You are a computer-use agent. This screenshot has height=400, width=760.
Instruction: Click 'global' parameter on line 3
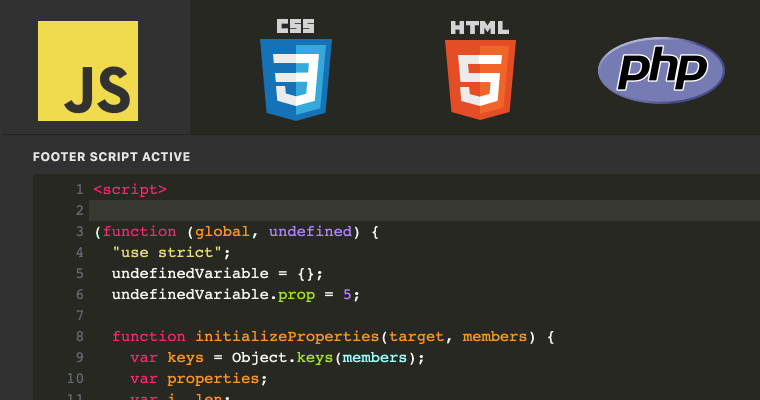[x=222, y=232]
